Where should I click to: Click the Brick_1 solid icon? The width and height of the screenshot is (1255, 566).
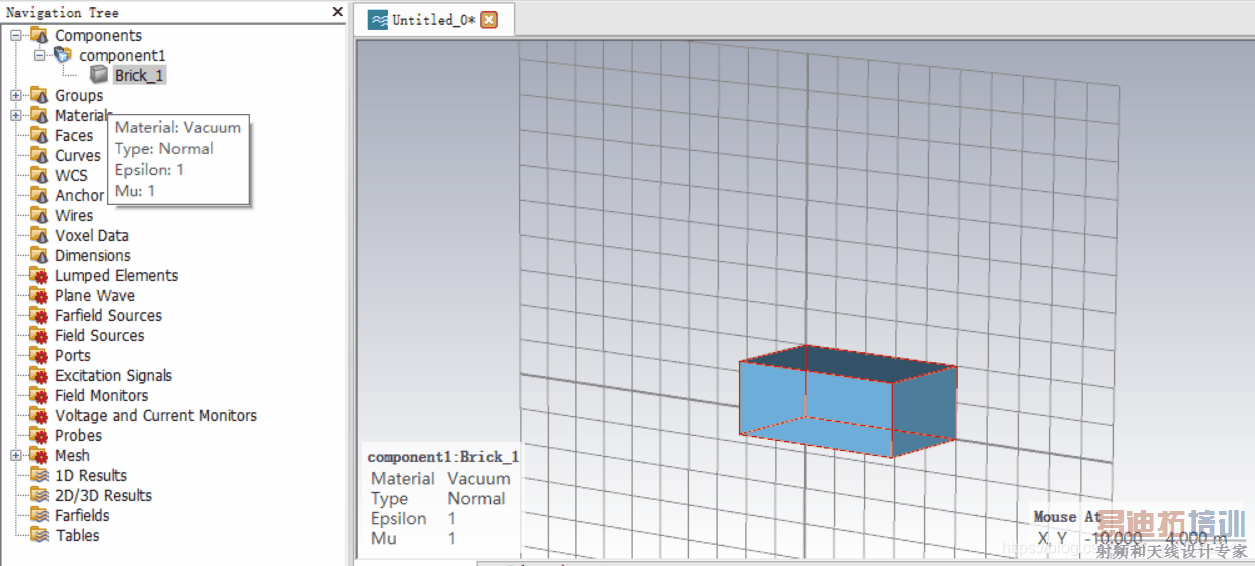click(x=99, y=75)
